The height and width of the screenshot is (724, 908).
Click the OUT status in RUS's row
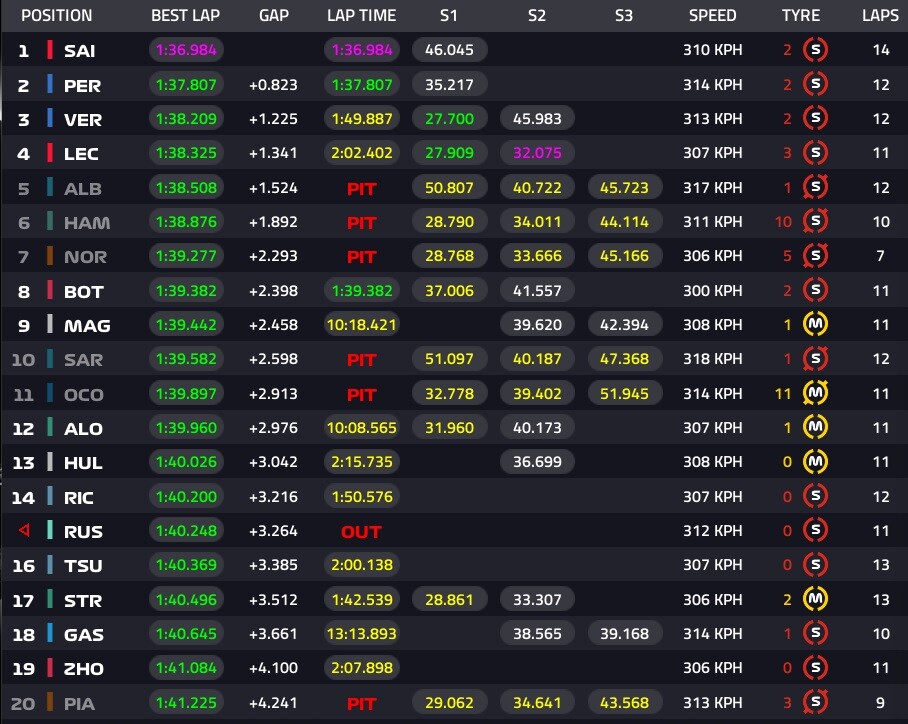[361, 532]
